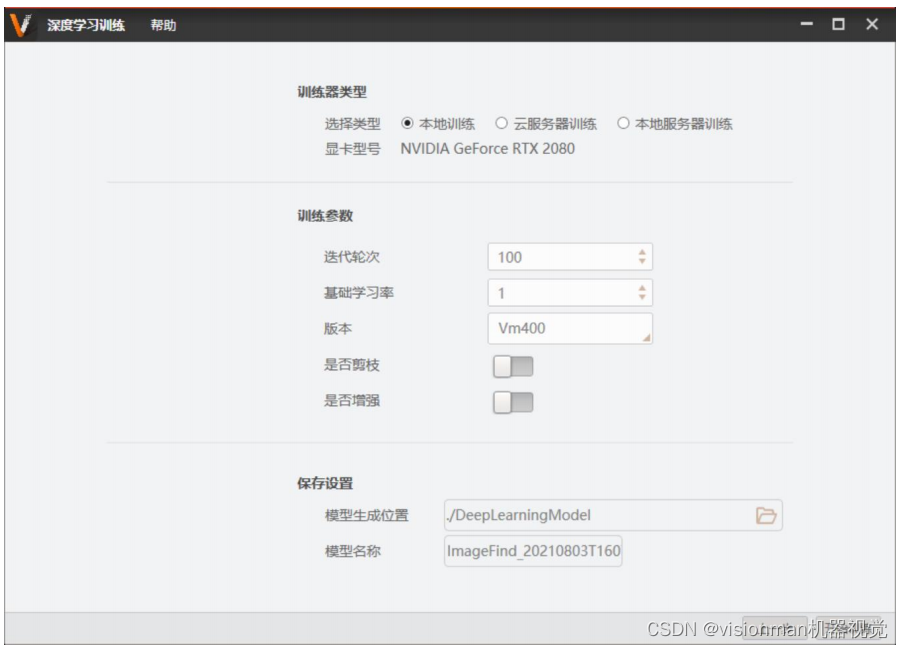
Task: Click into the 基础学习率 value field
Action: point(560,293)
